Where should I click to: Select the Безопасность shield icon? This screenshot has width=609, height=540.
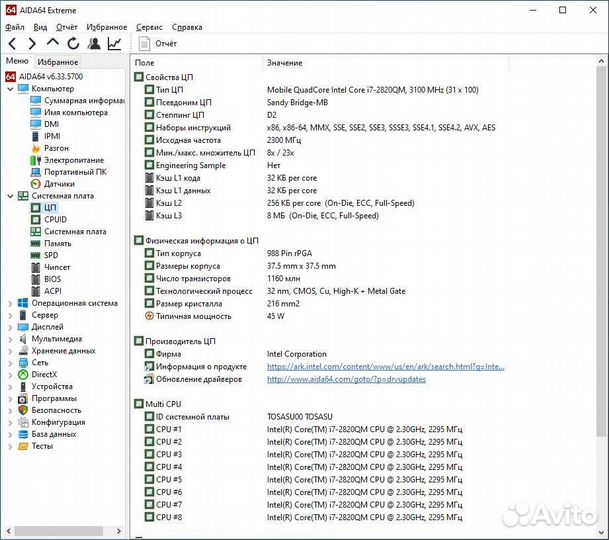click(23, 411)
